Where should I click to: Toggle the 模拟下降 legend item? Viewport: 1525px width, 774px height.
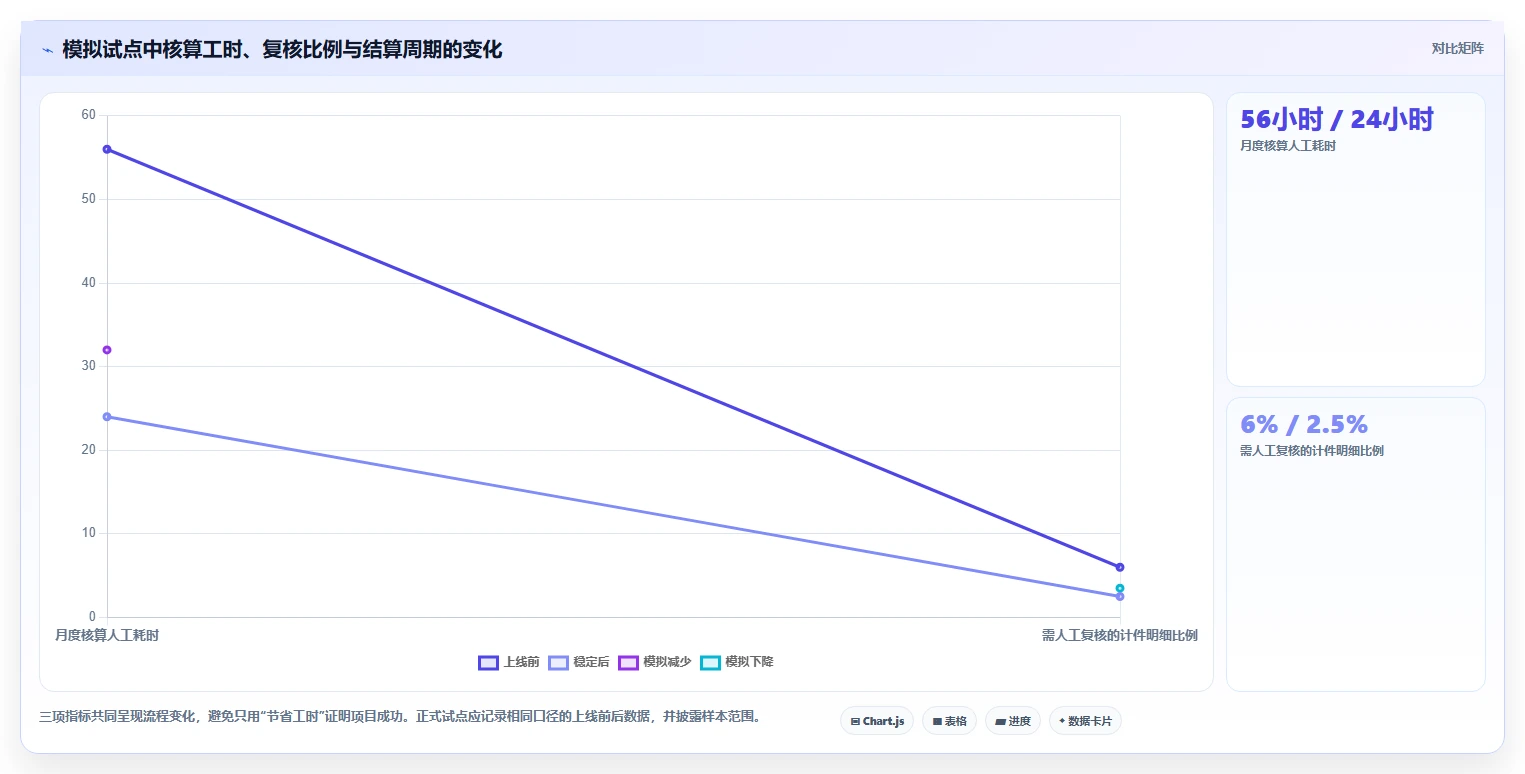click(x=737, y=662)
